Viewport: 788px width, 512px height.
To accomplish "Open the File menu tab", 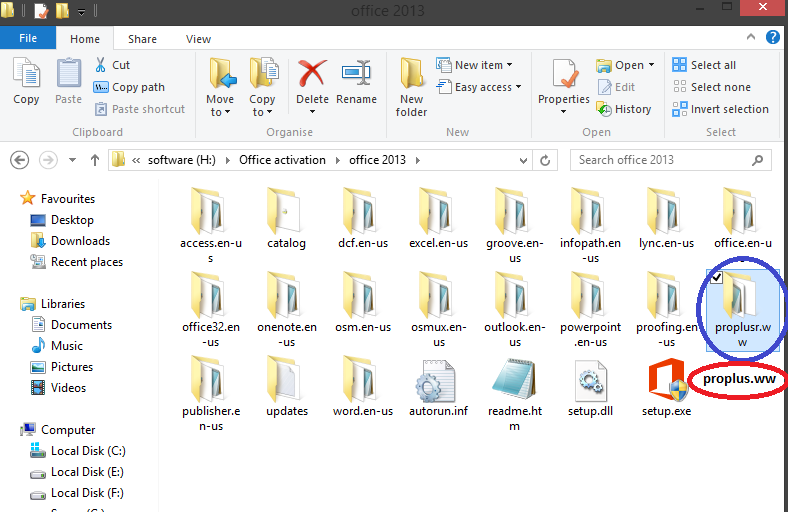I will (x=28, y=39).
